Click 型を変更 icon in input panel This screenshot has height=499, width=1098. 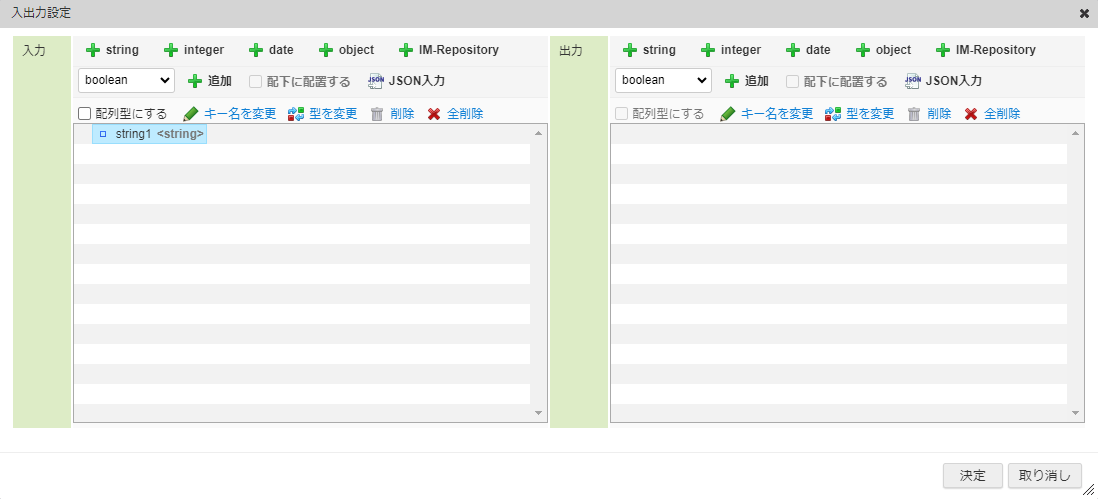point(295,114)
